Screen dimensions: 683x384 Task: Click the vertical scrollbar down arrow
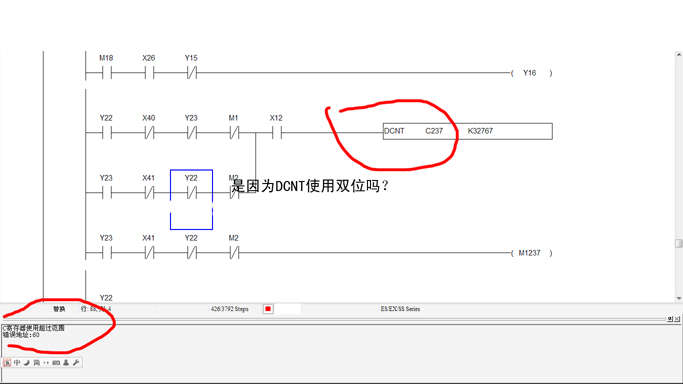point(679,298)
